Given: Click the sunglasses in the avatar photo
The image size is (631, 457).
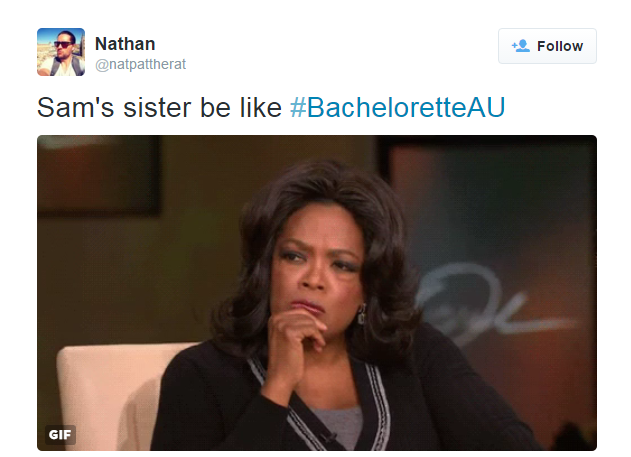Looking at the screenshot, I should (x=64, y=44).
